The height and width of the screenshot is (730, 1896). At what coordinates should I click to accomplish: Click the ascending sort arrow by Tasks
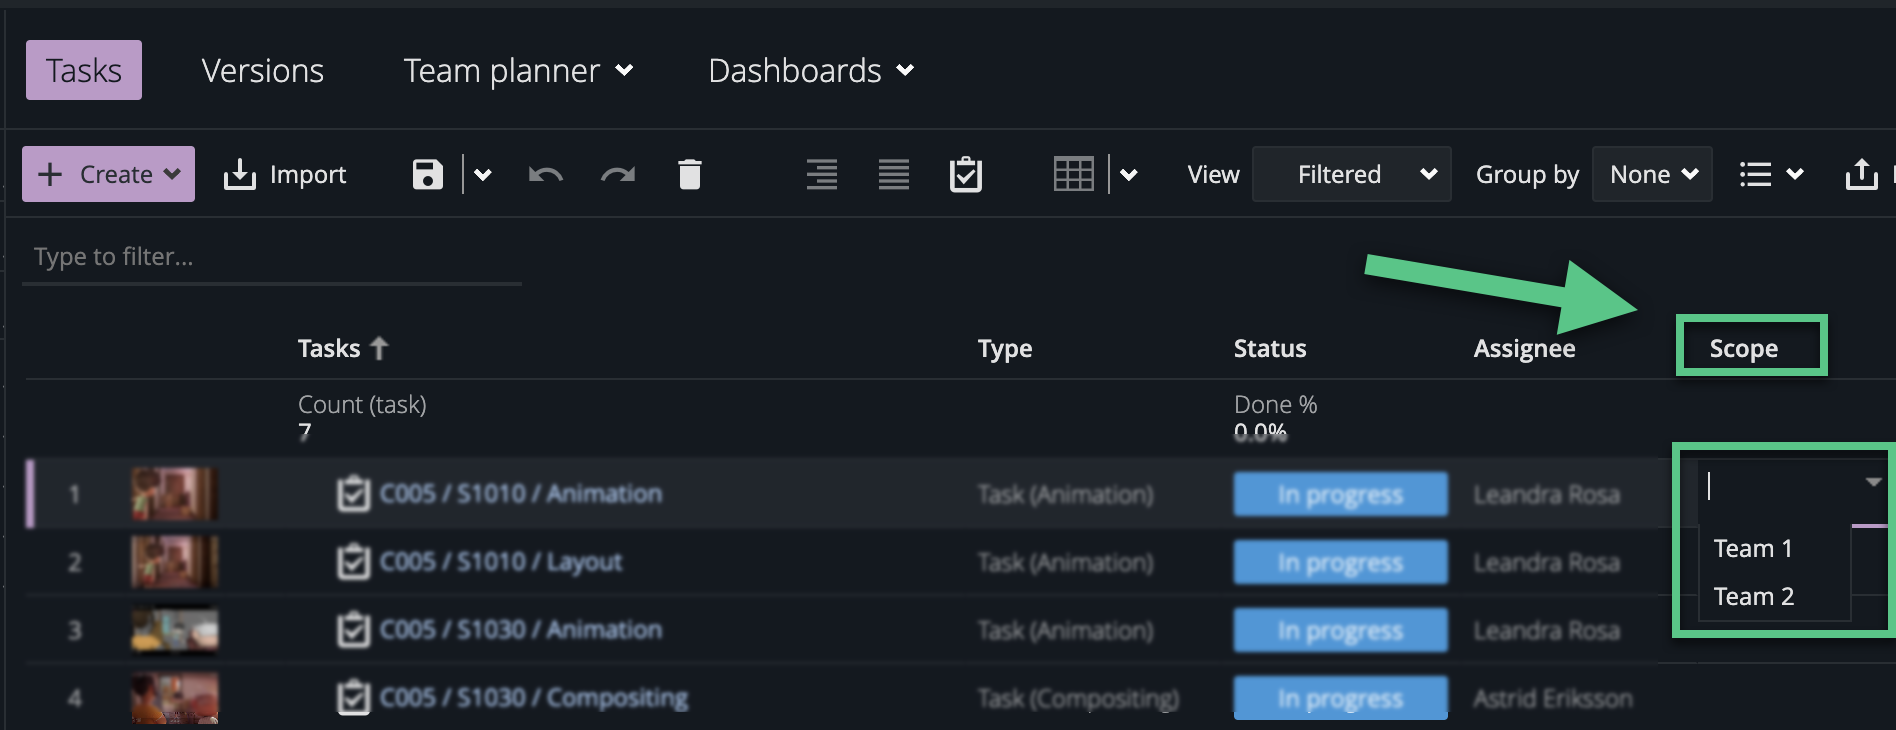point(379,348)
